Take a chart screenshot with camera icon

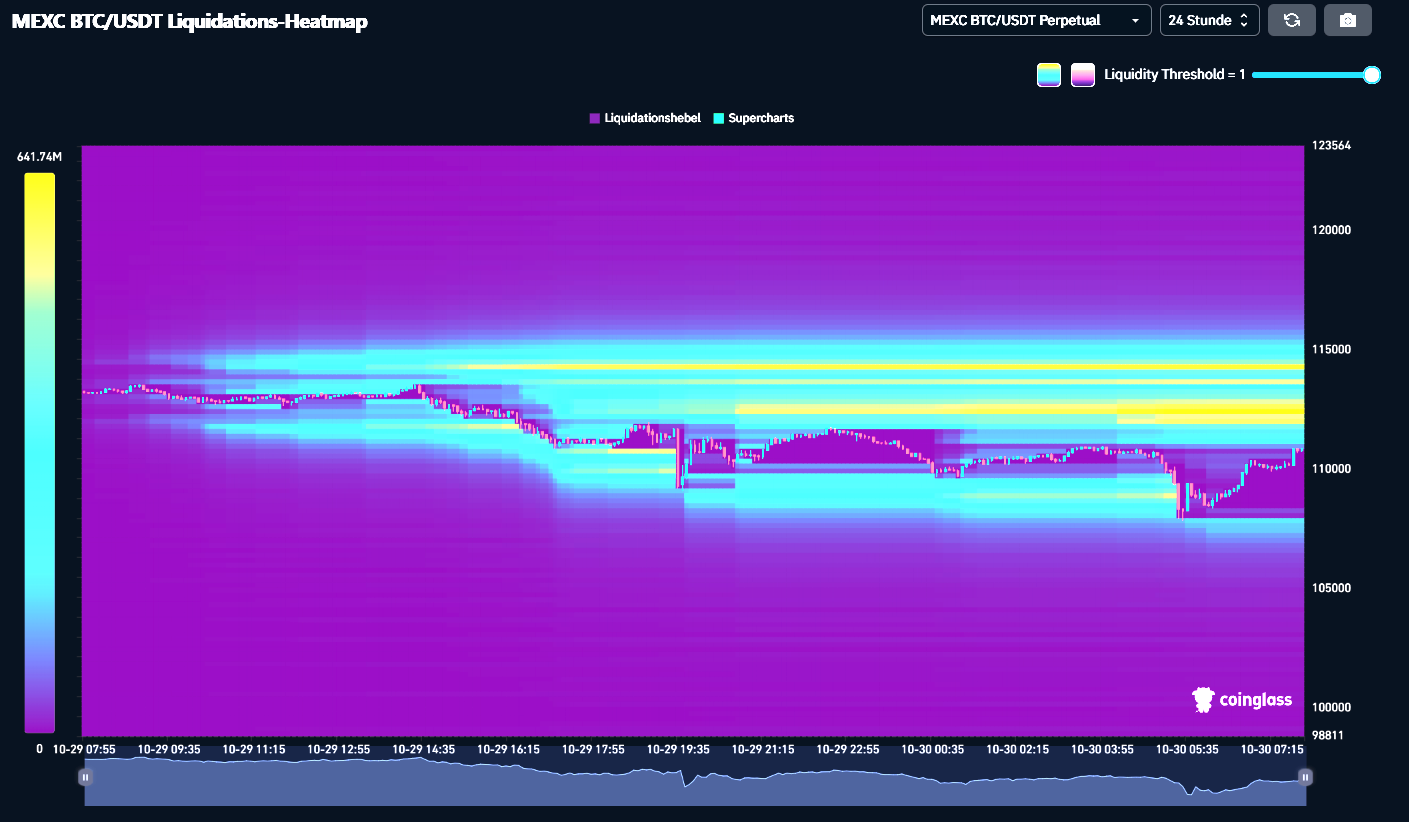click(x=1347, y=20)
